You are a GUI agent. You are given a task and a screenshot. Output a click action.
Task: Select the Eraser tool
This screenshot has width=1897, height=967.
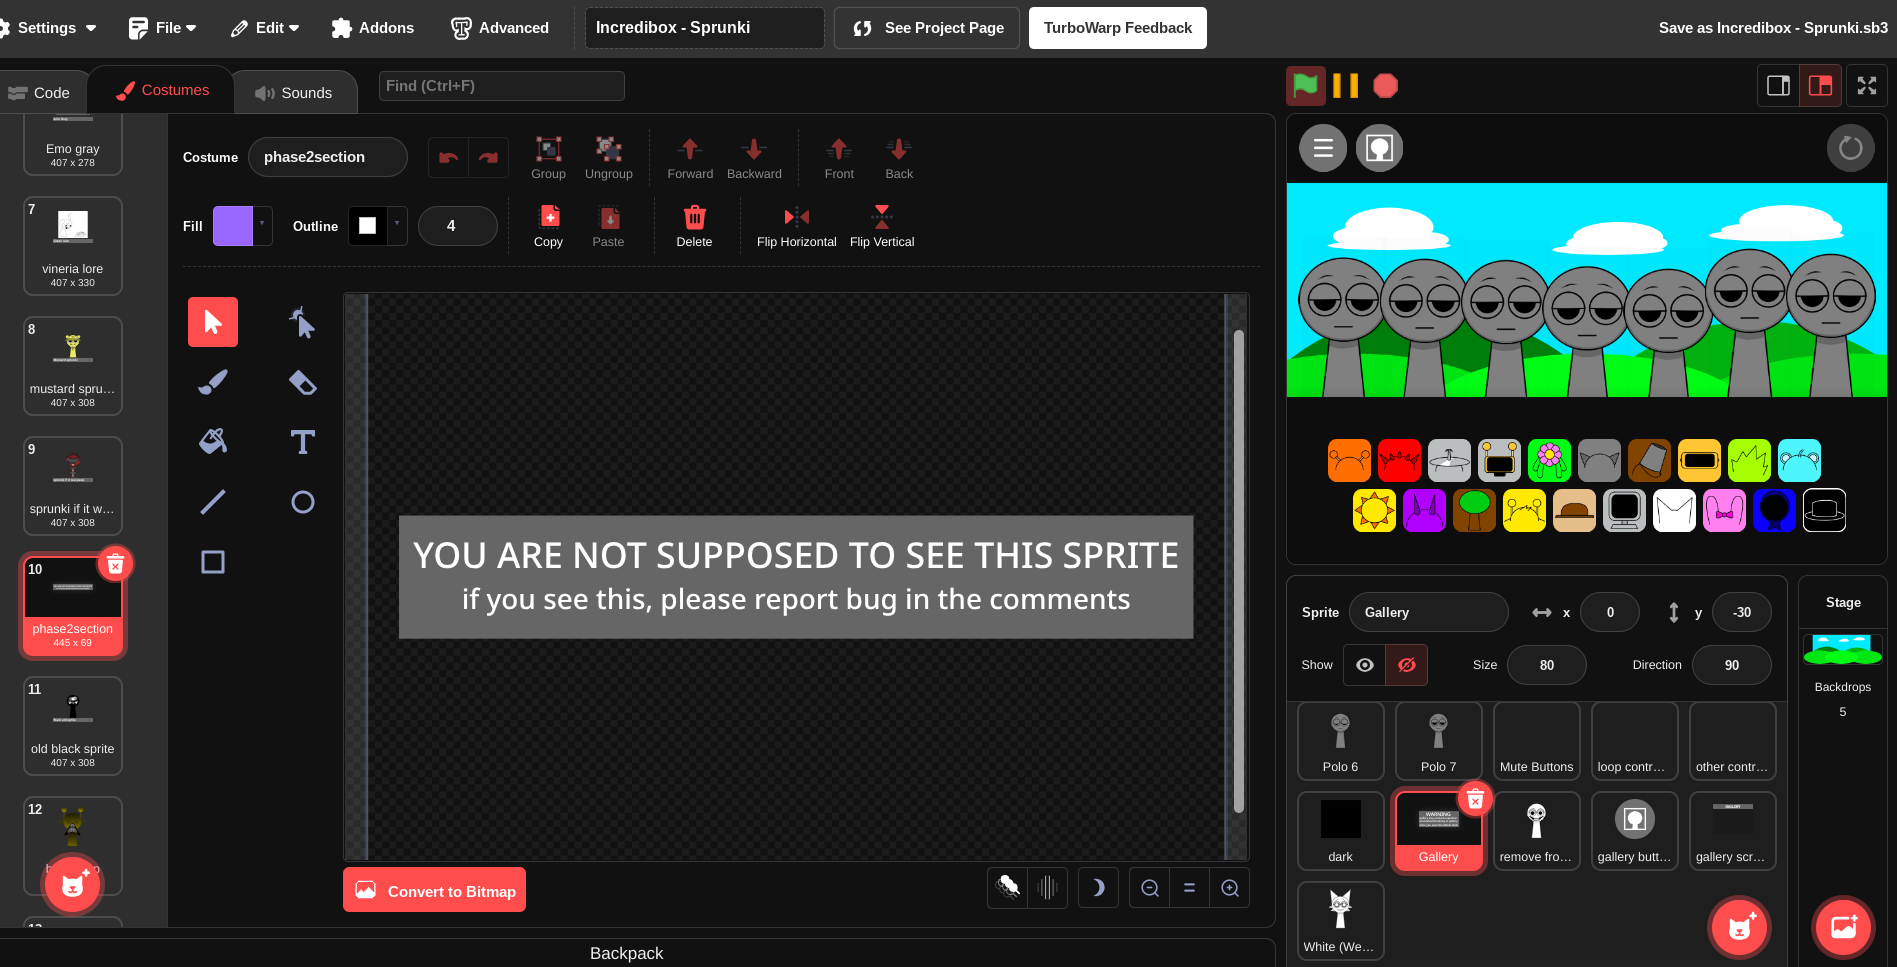303,382
